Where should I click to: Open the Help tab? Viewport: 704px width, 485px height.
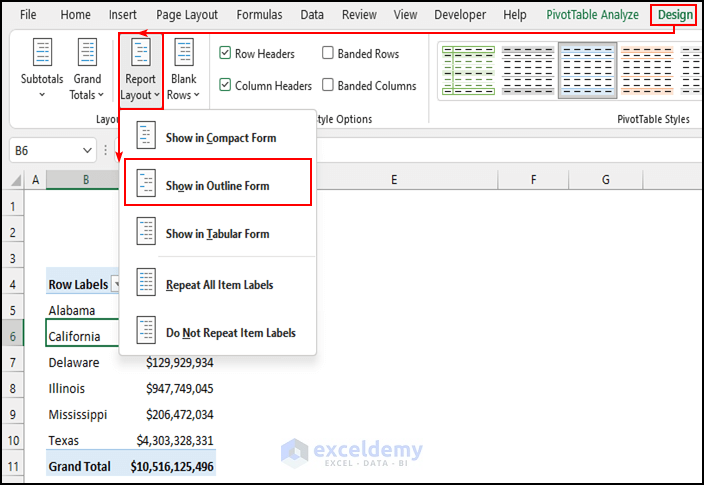tap(515, 15)
